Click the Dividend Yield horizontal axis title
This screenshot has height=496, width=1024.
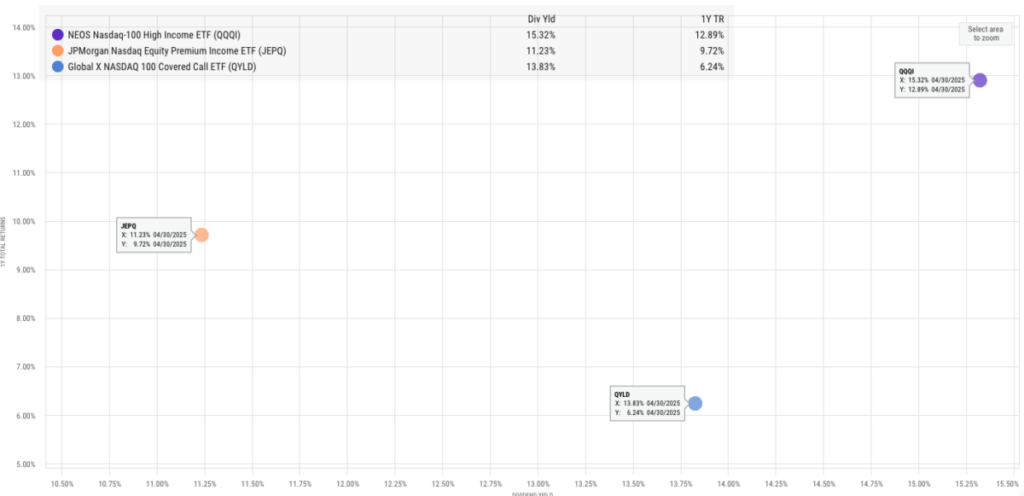535,492
